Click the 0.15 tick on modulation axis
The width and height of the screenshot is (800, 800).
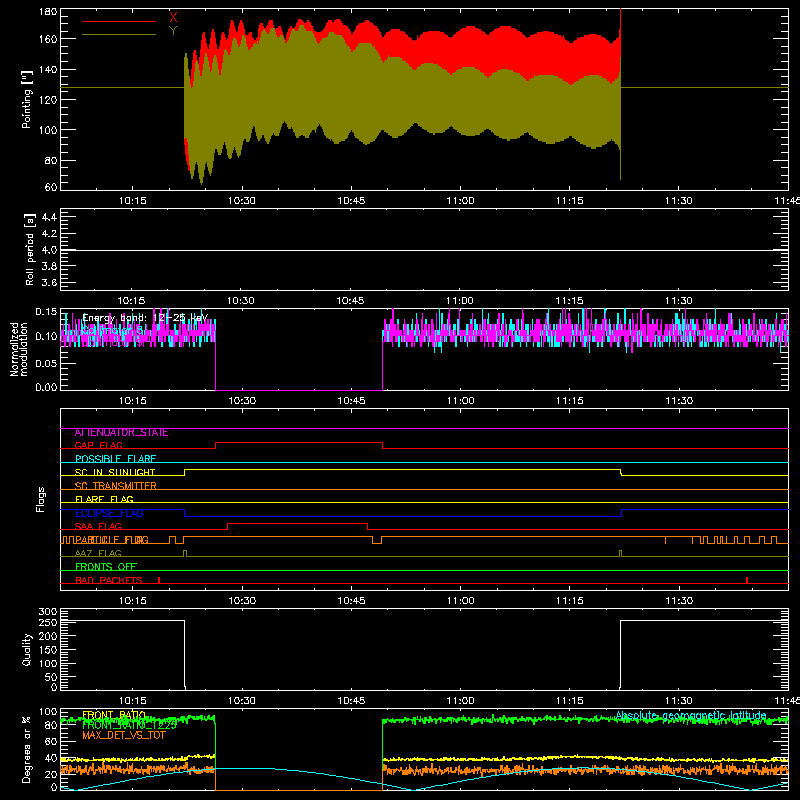[x=46, y=312]
